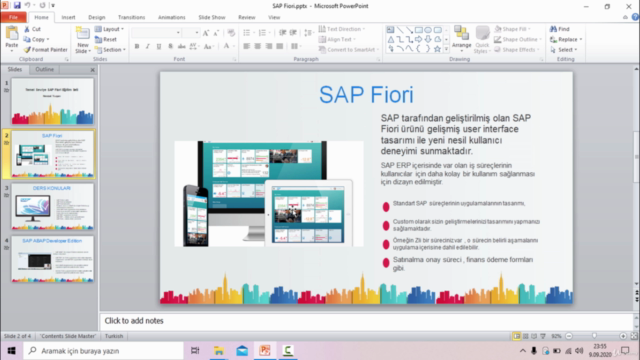Toggle underline formatting
Screen dimensions: 640x360
pyautogui.click(x=159, y=46)
